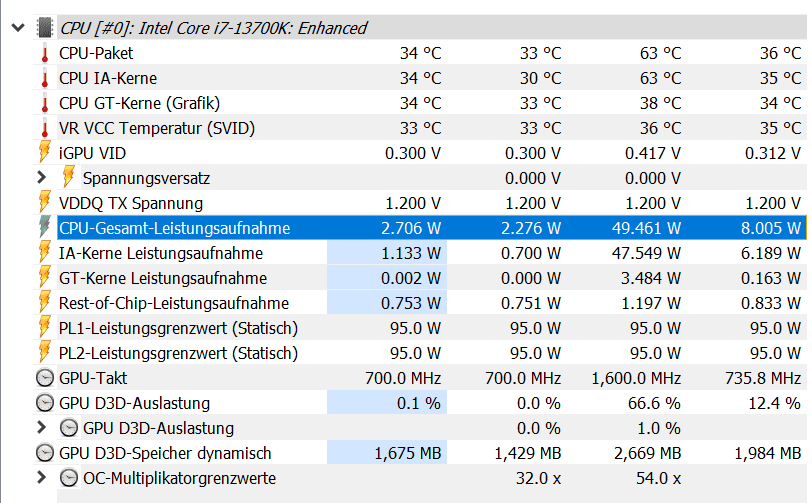Viewport: 812px width, 503px height.
Task: Click the 1,675 MB current memory value
Action: [408, 453]
